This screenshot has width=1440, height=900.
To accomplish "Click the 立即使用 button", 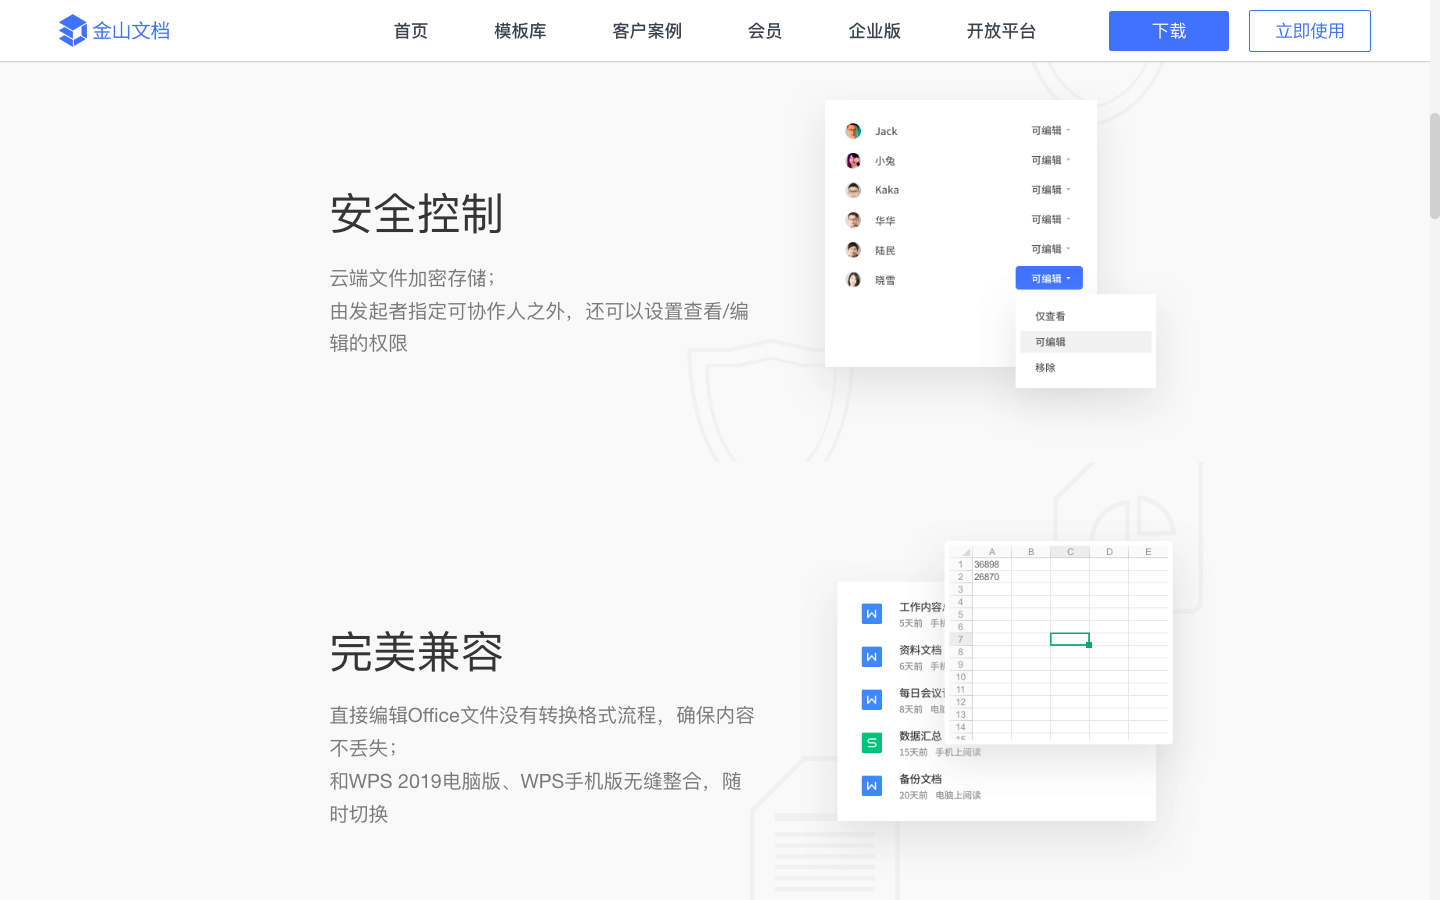I will tap(1309, 30).
